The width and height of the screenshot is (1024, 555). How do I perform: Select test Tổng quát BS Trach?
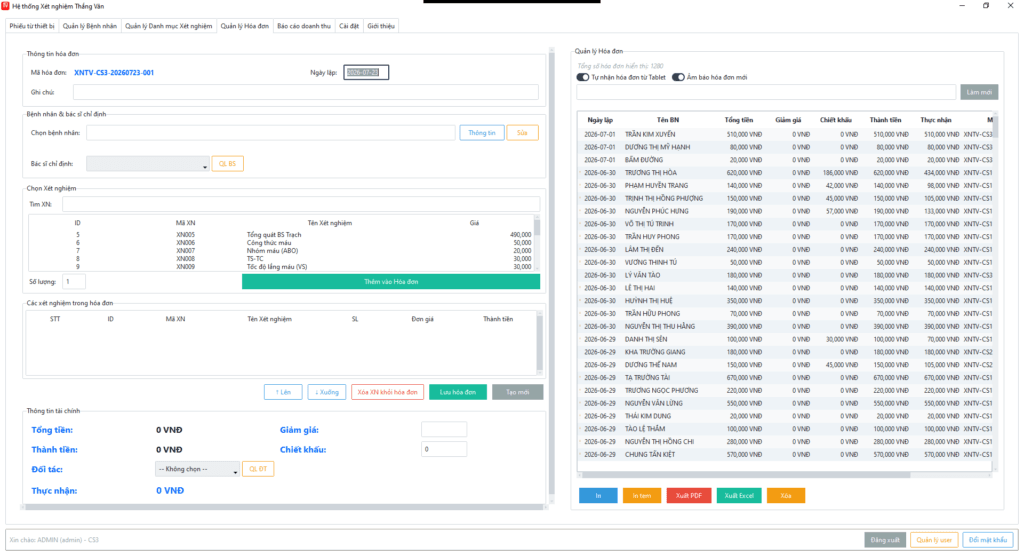pos(282,234)
